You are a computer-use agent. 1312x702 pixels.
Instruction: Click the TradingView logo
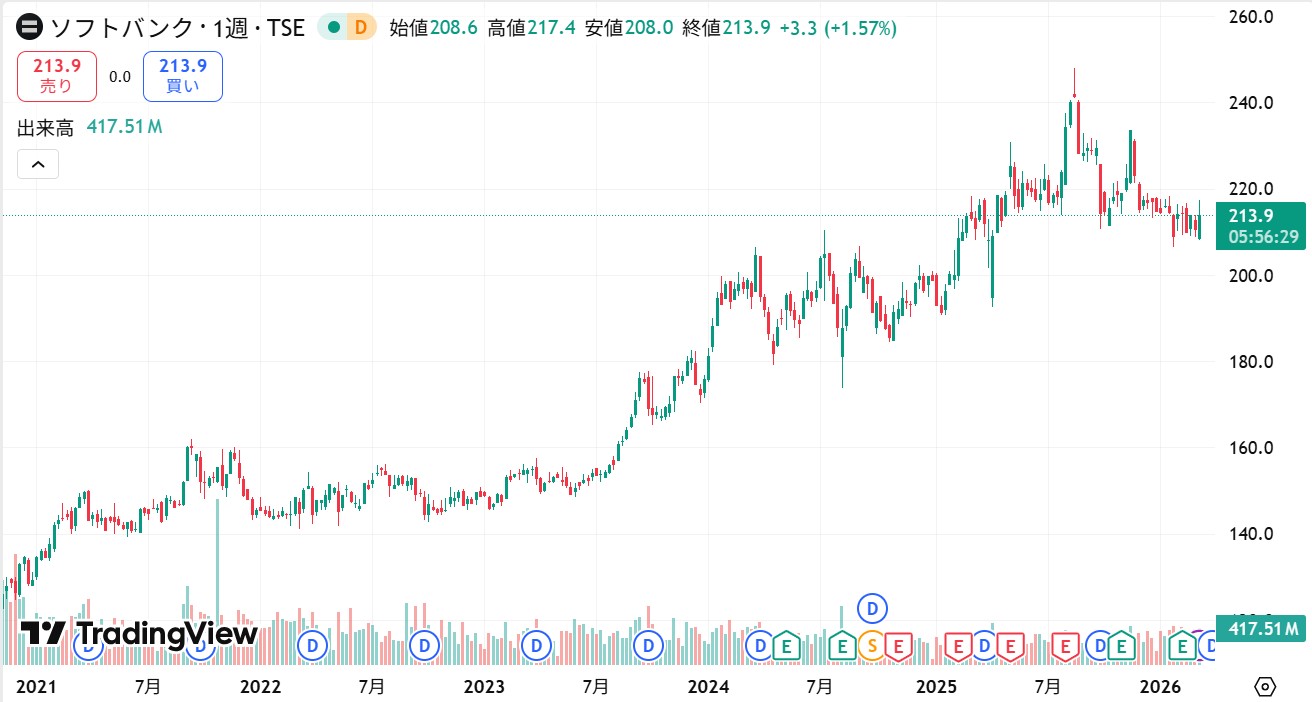coord(140,633)
